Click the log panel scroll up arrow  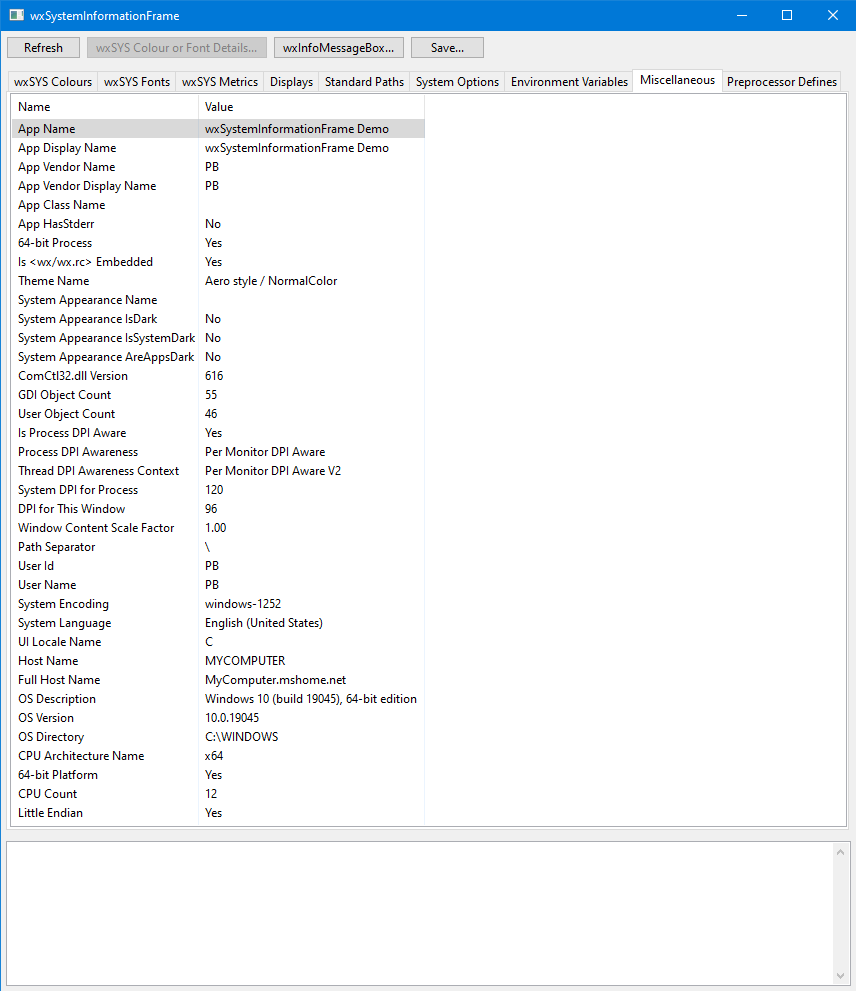(x=840, y=853)
